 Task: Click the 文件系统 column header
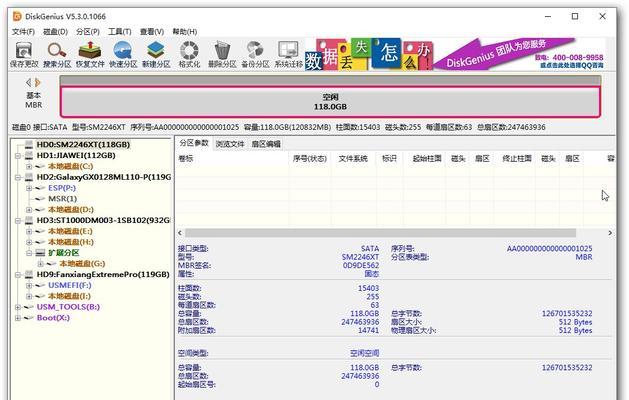click(353, 158)
